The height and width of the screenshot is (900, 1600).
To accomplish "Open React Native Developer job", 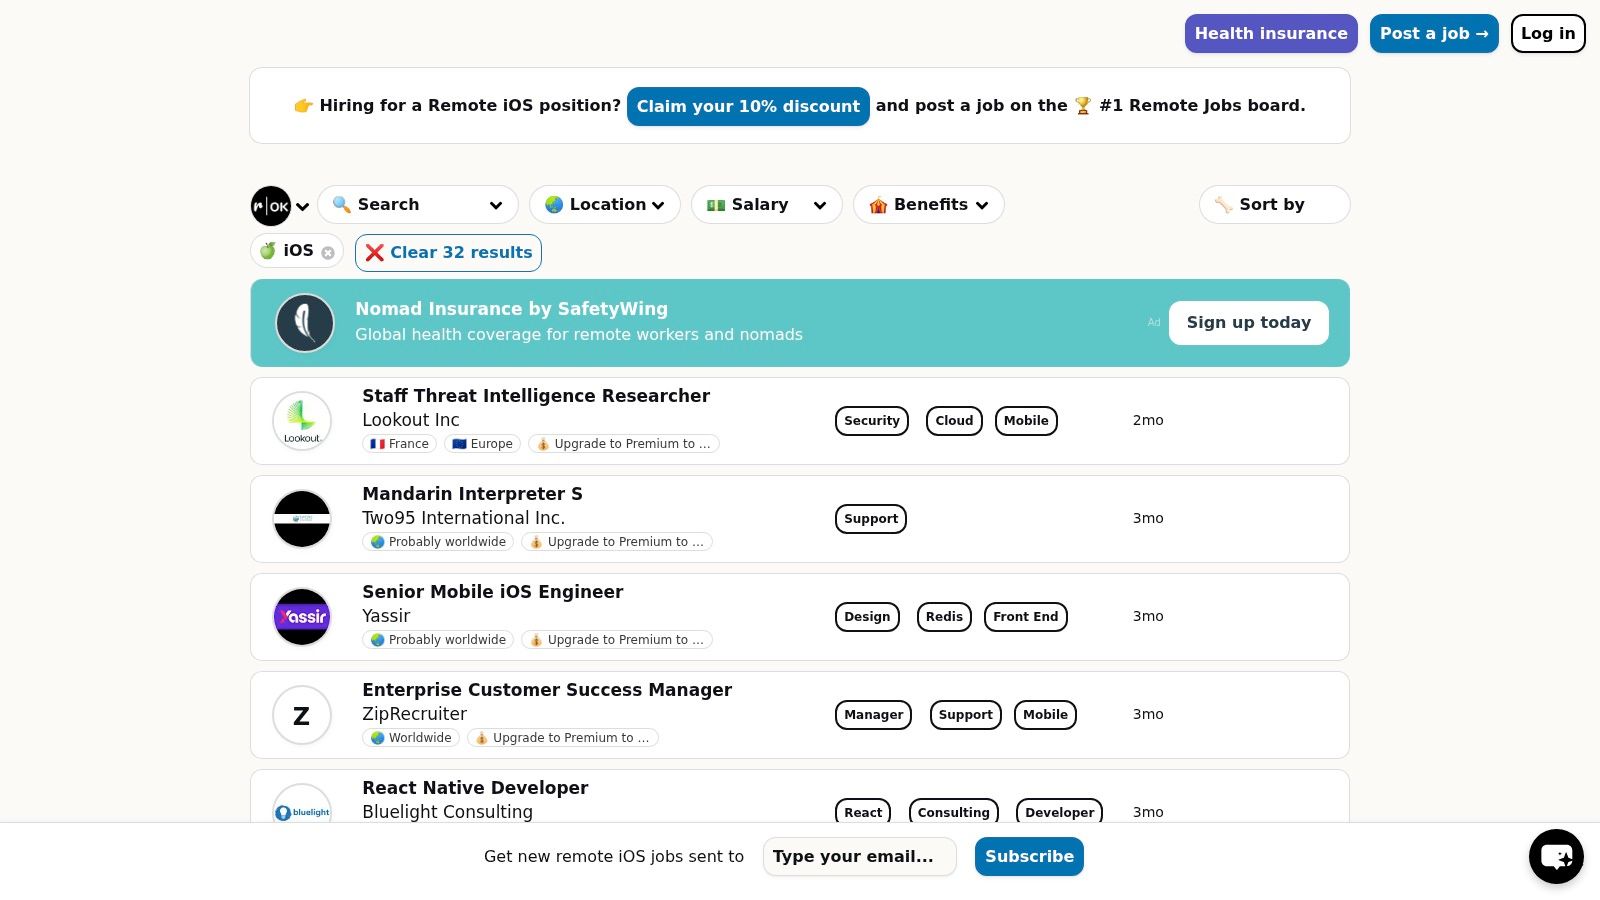I will point(475,788).
